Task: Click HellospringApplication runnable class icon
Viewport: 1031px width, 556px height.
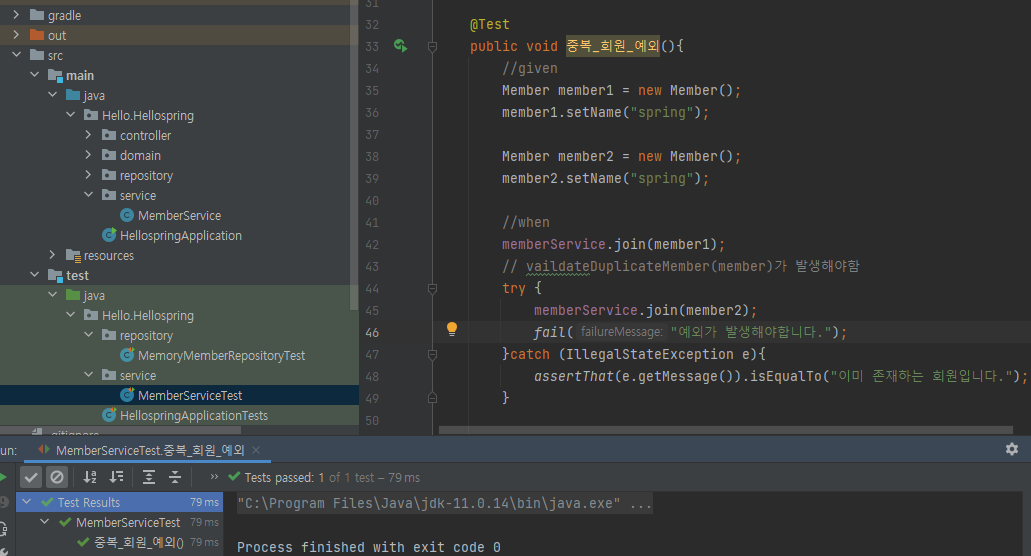Action: click(x=109, y=235)
